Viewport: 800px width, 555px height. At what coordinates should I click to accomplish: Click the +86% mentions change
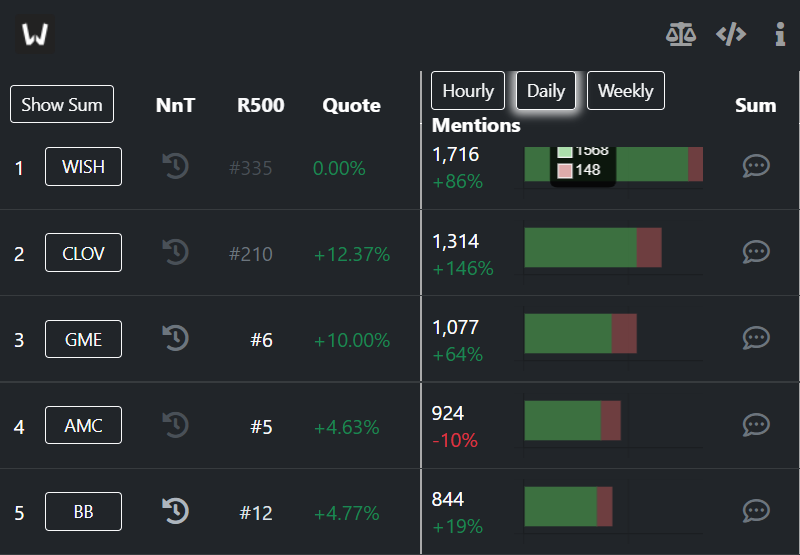tap(457, 182)
